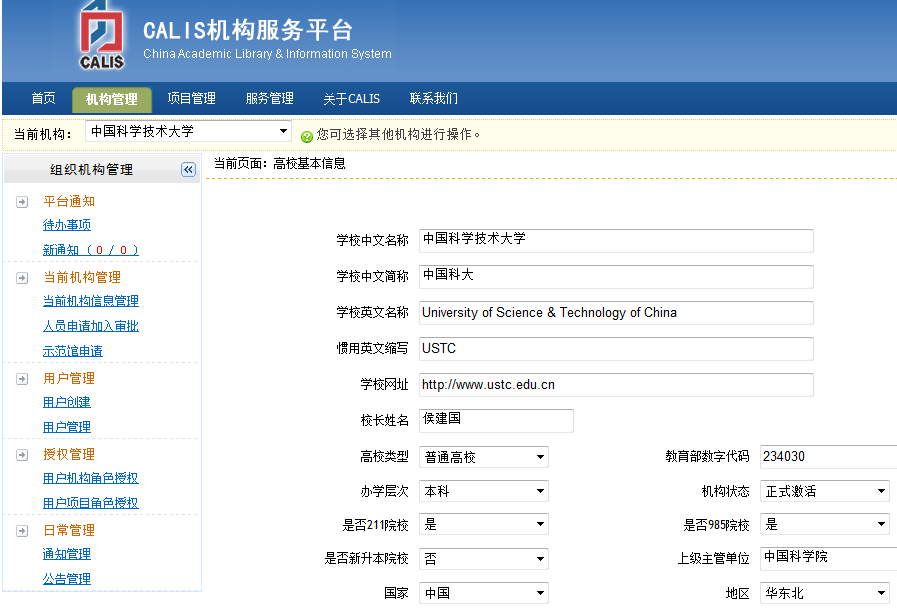The image size is (897, 613).
Task: Toggle the arrow icon next to 授权管理
Action: point(22,455)
